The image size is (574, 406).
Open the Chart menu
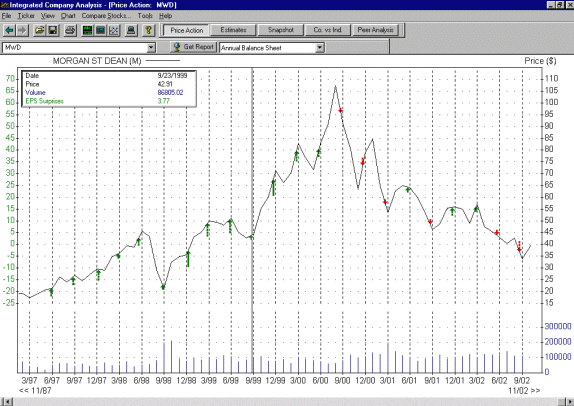(68, 16)
